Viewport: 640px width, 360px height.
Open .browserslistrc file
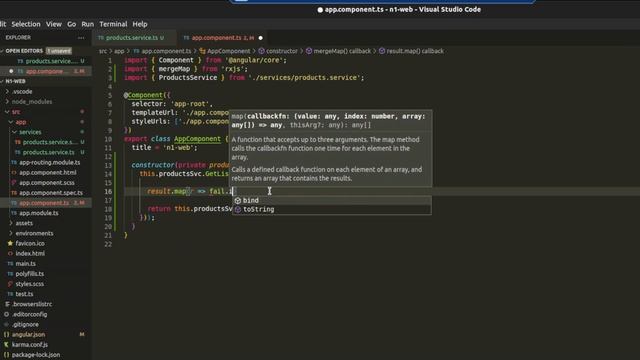tap(32, 304)
